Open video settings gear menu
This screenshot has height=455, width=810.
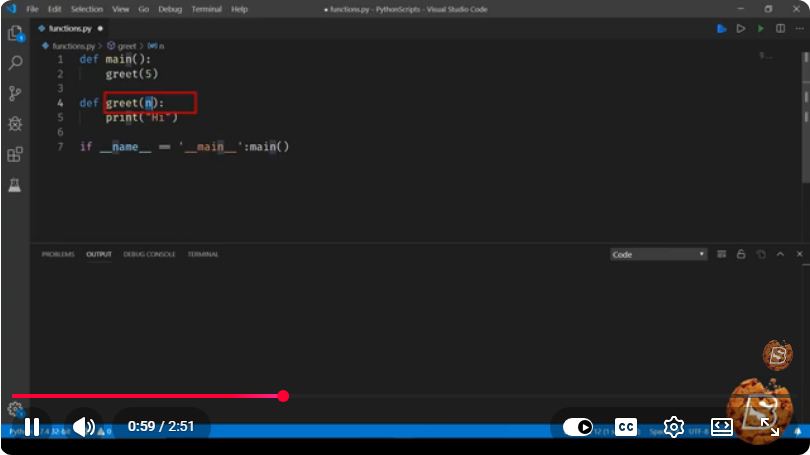[x=674, y=427]
